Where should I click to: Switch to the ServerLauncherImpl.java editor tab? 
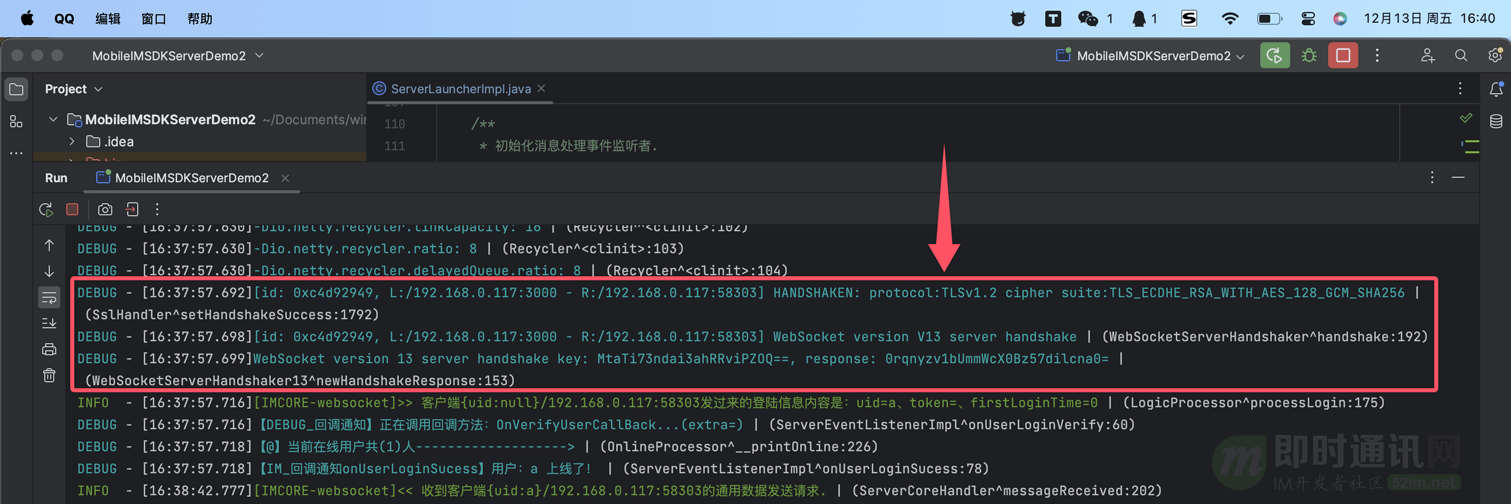460,89
